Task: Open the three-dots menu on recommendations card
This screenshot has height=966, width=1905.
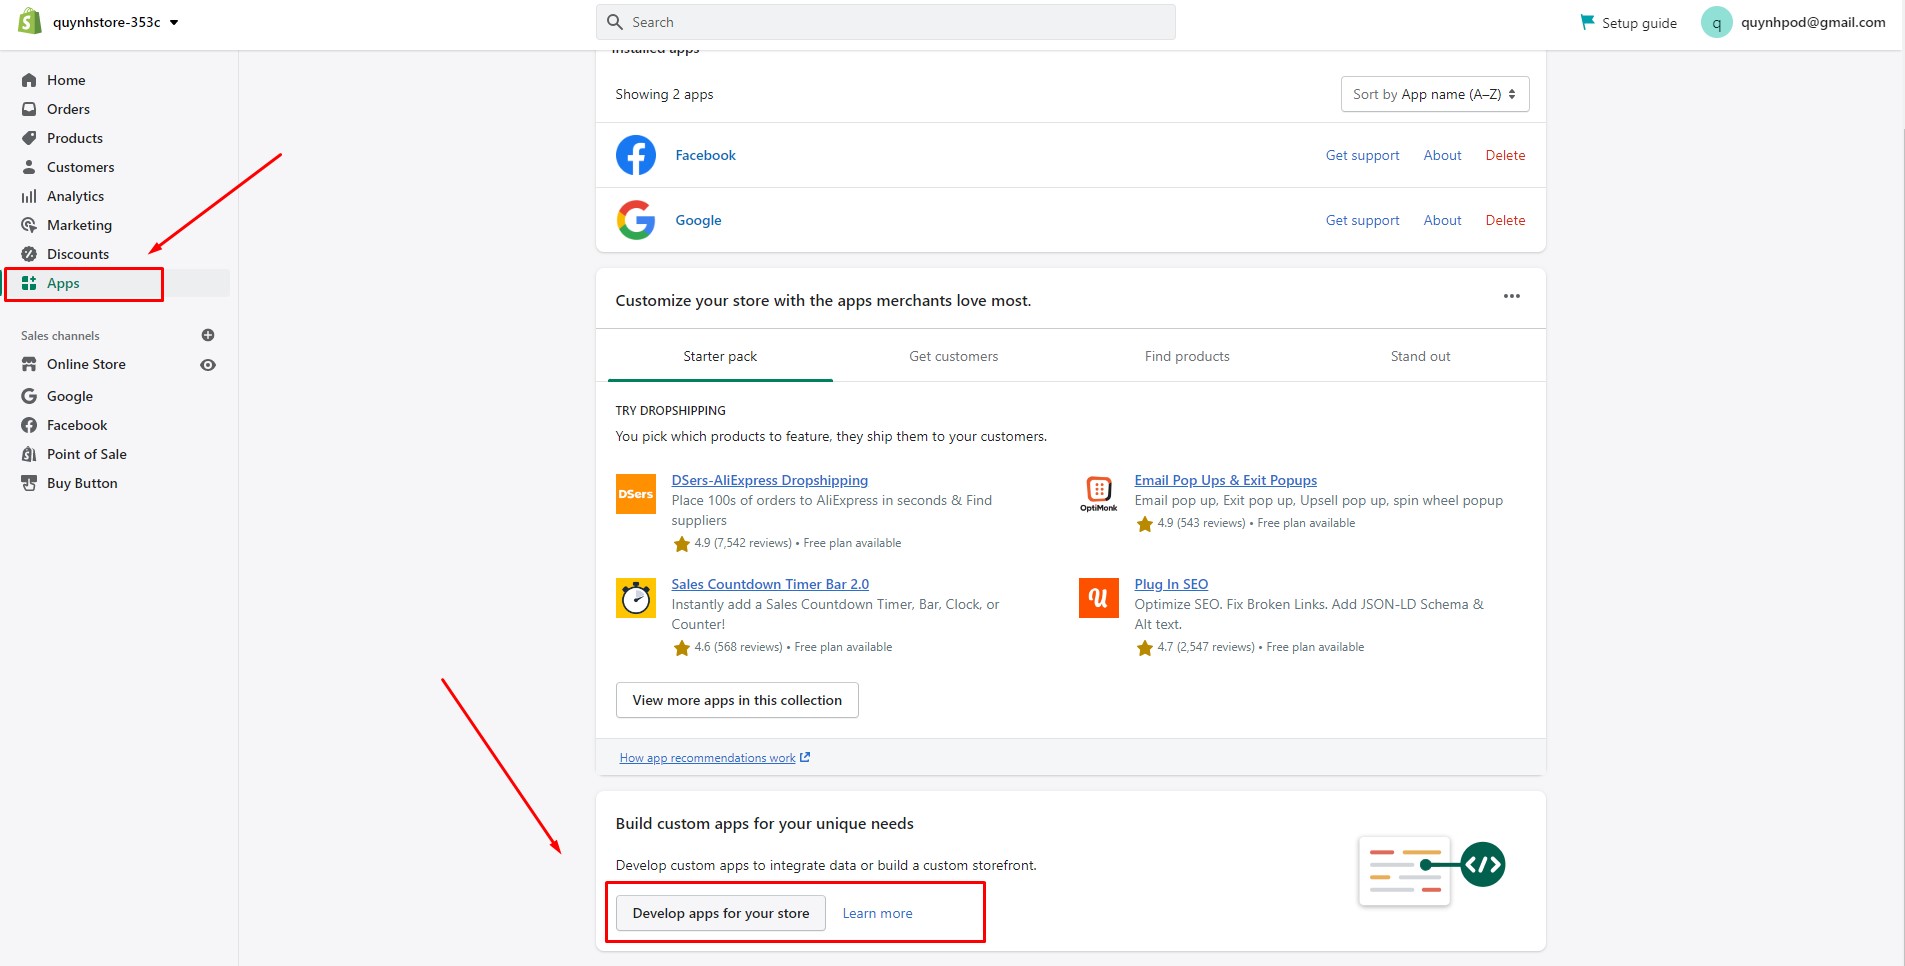Action: (x=1512, y=296)
